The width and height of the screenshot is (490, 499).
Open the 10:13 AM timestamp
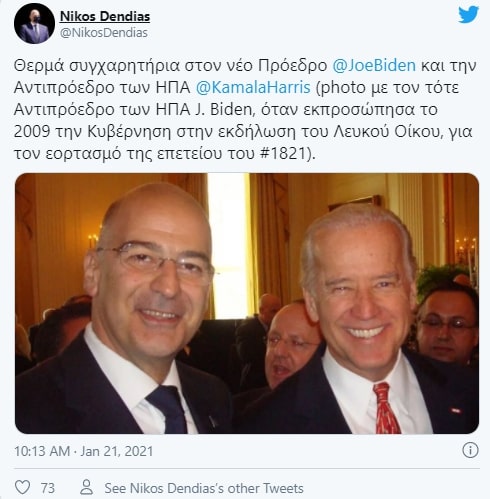pos(42,451)
